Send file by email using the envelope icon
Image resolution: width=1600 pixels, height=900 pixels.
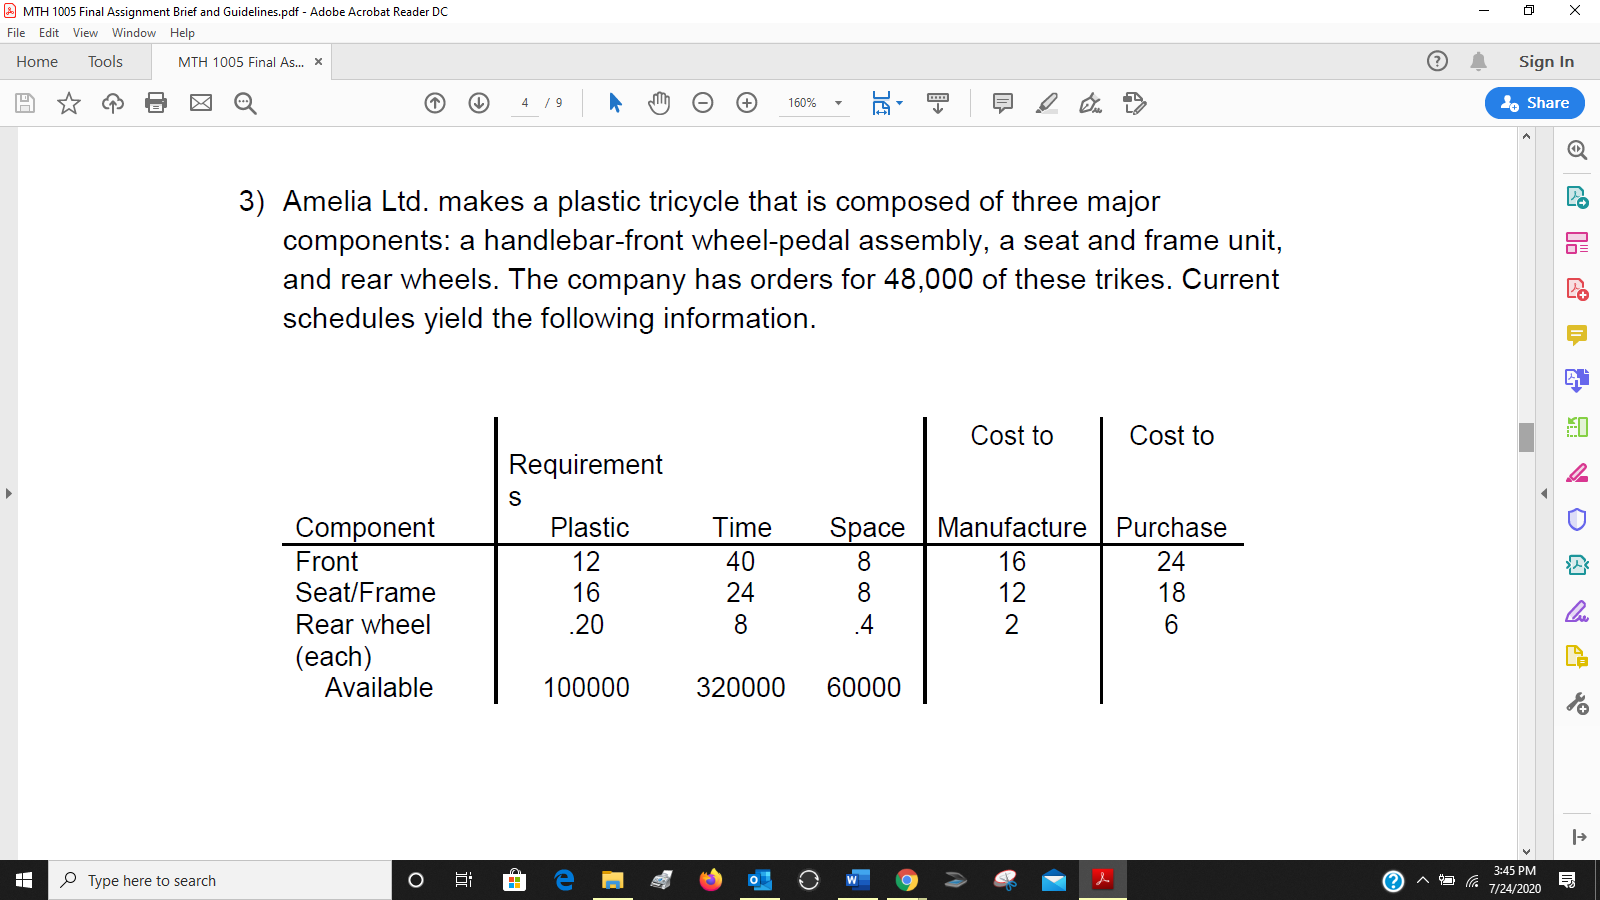pyautogui.click(x=201, y=103)
